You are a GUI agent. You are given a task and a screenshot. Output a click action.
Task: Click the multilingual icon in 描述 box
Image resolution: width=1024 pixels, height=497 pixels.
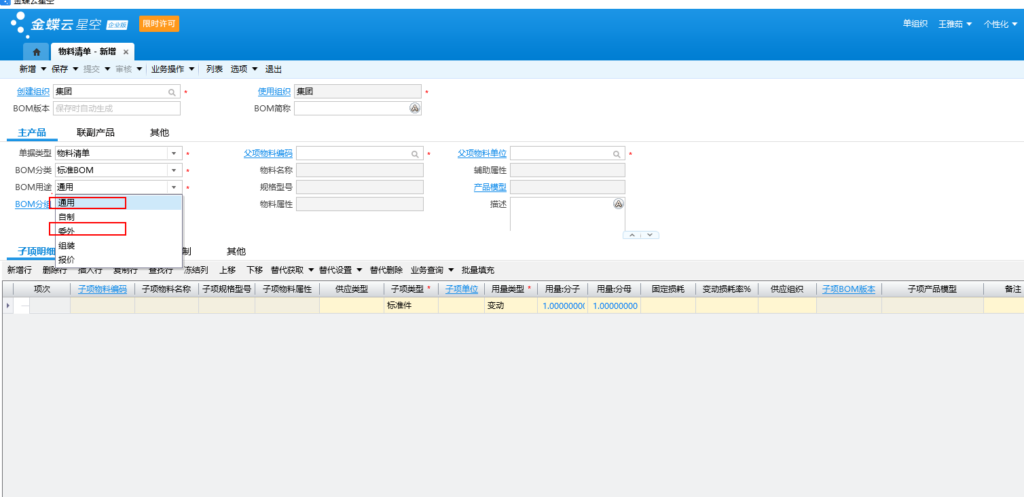tap(618, 204)
